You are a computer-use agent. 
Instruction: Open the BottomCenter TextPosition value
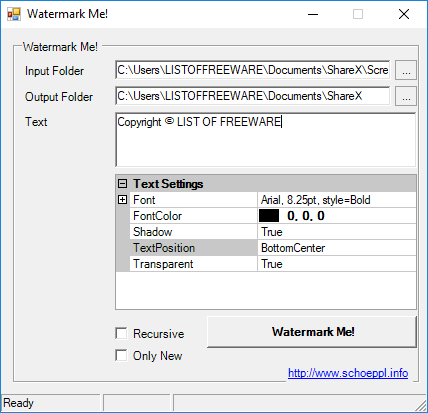click(337, 248)
